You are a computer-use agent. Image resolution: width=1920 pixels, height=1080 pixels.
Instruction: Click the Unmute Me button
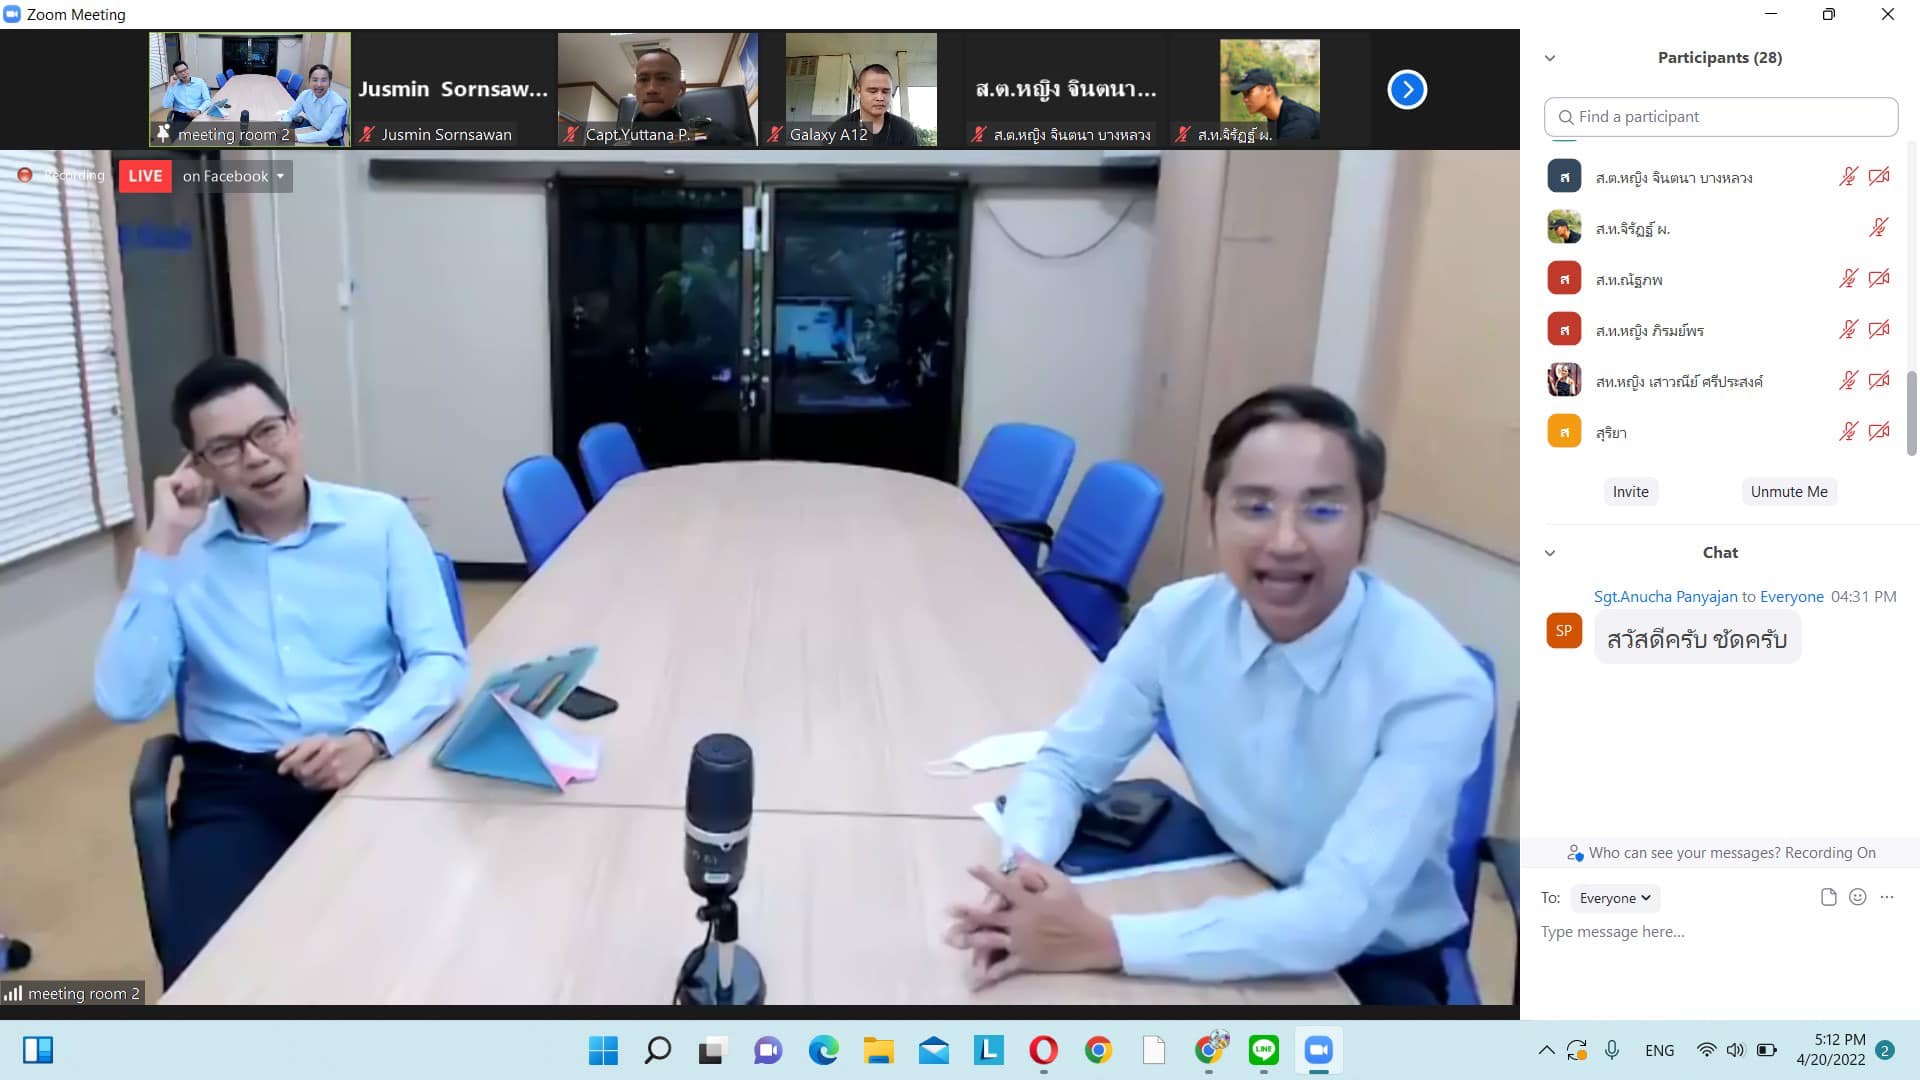coord(1788,492)
